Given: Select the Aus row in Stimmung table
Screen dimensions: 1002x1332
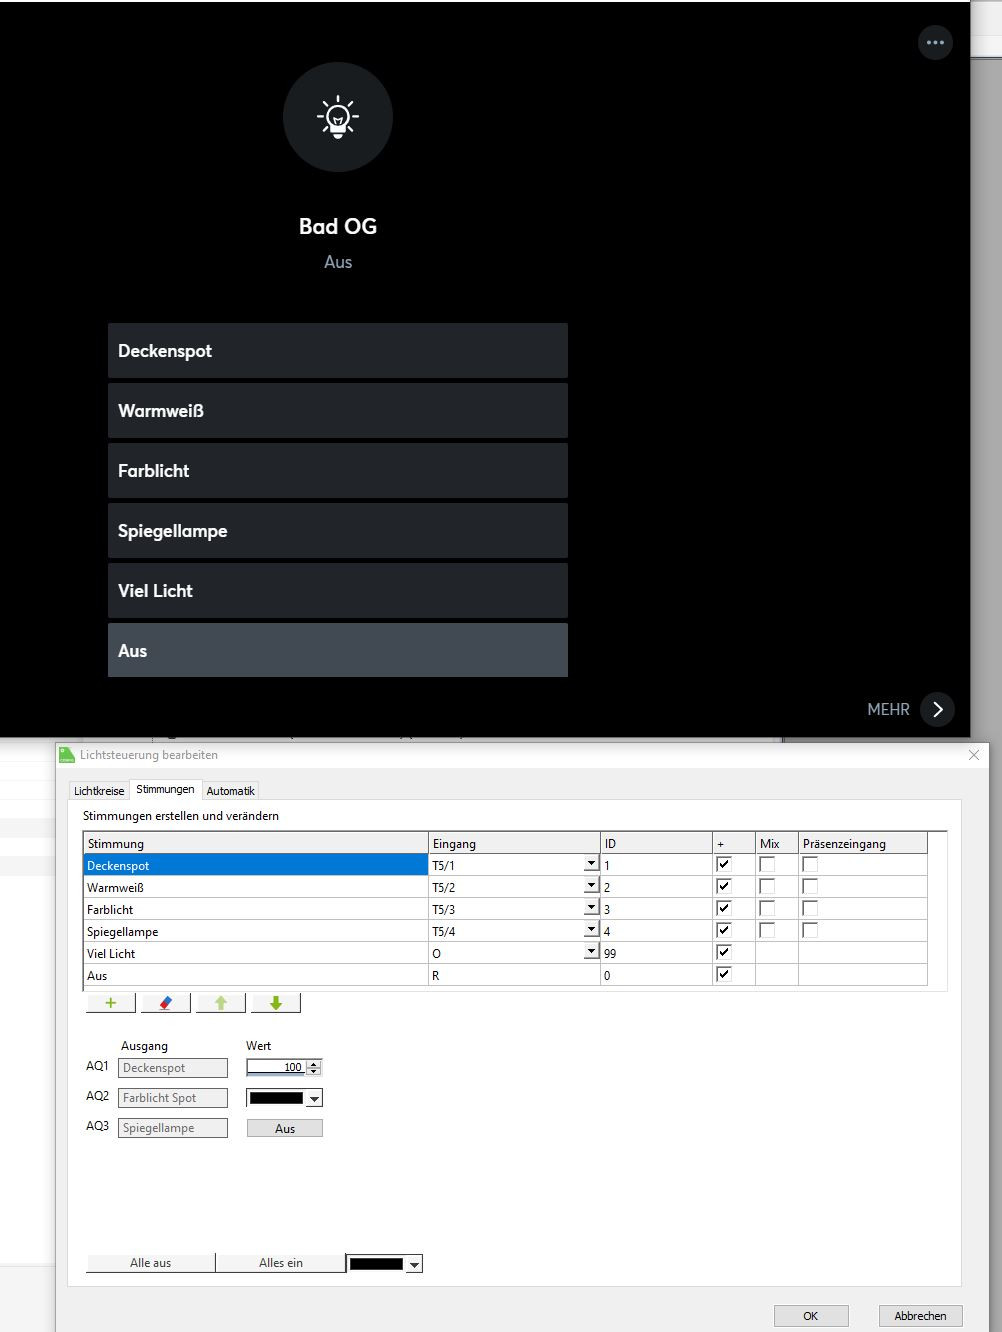Looking at the screenshot, I should pyautogui.click(x=255, y=975).
